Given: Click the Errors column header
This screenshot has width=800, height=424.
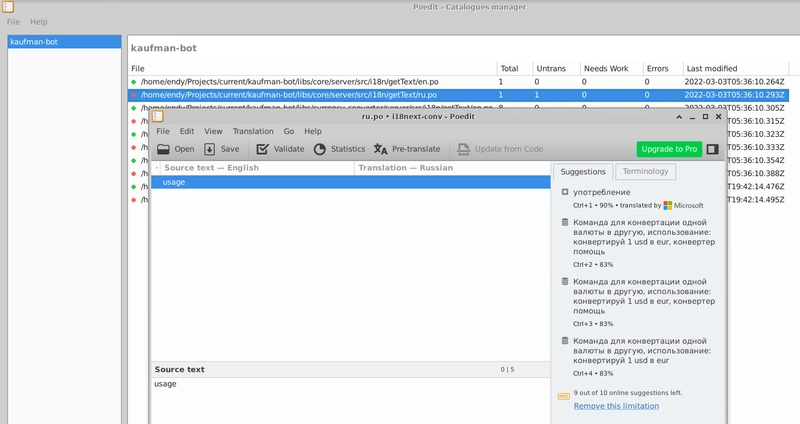Looking at the screenshot, I should pyautogui.click(x=662, y=68).
